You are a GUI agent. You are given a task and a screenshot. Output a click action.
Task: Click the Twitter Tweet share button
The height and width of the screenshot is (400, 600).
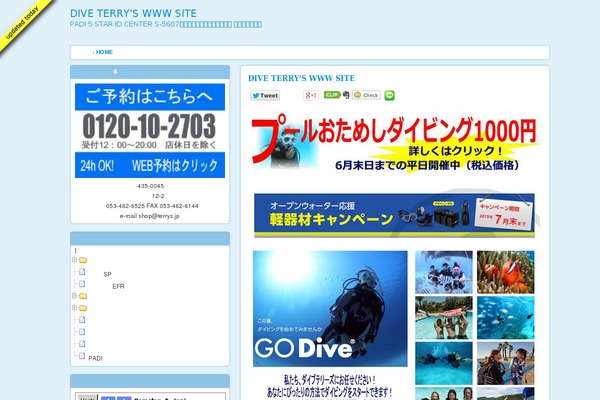tap(265, 95)
